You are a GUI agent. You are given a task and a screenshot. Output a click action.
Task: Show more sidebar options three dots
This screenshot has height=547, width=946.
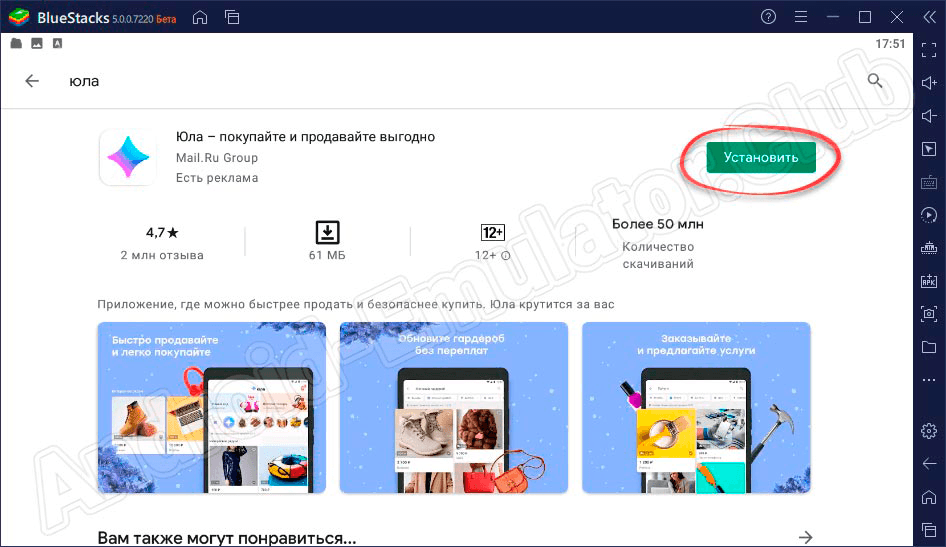929,380
